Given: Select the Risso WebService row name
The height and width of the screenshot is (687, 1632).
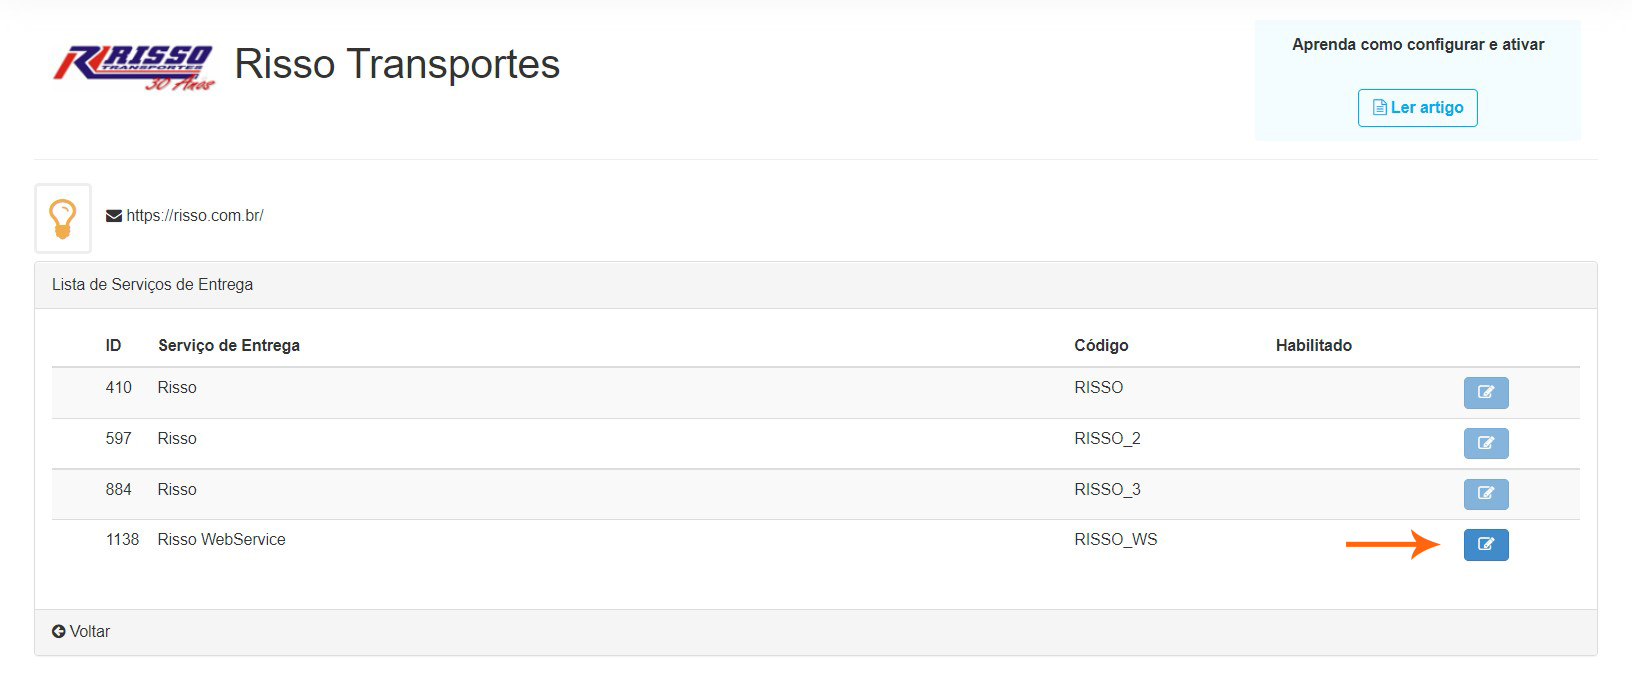Looking at the screenshot, I should point(221,540).
